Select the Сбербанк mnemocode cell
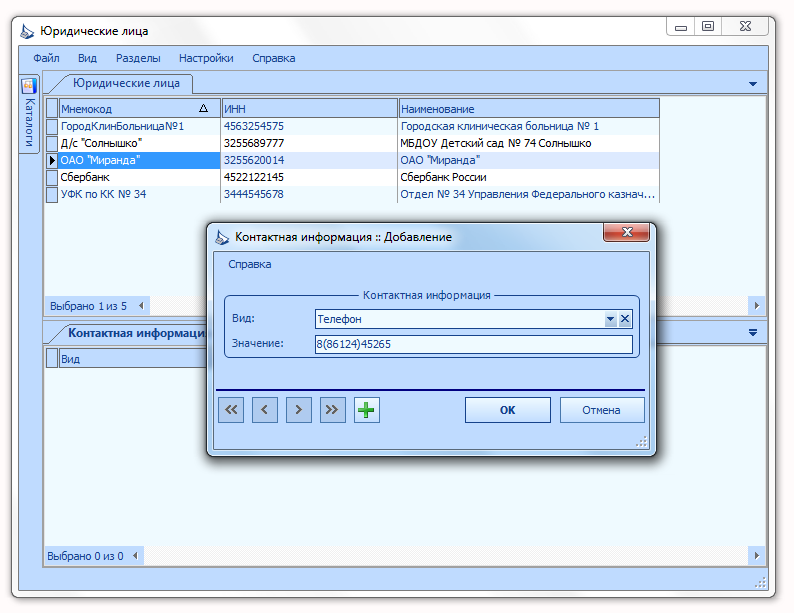Image resolution: width=794 pixels, height=613 pixels. pyautogui.click(x=139, y=177)
